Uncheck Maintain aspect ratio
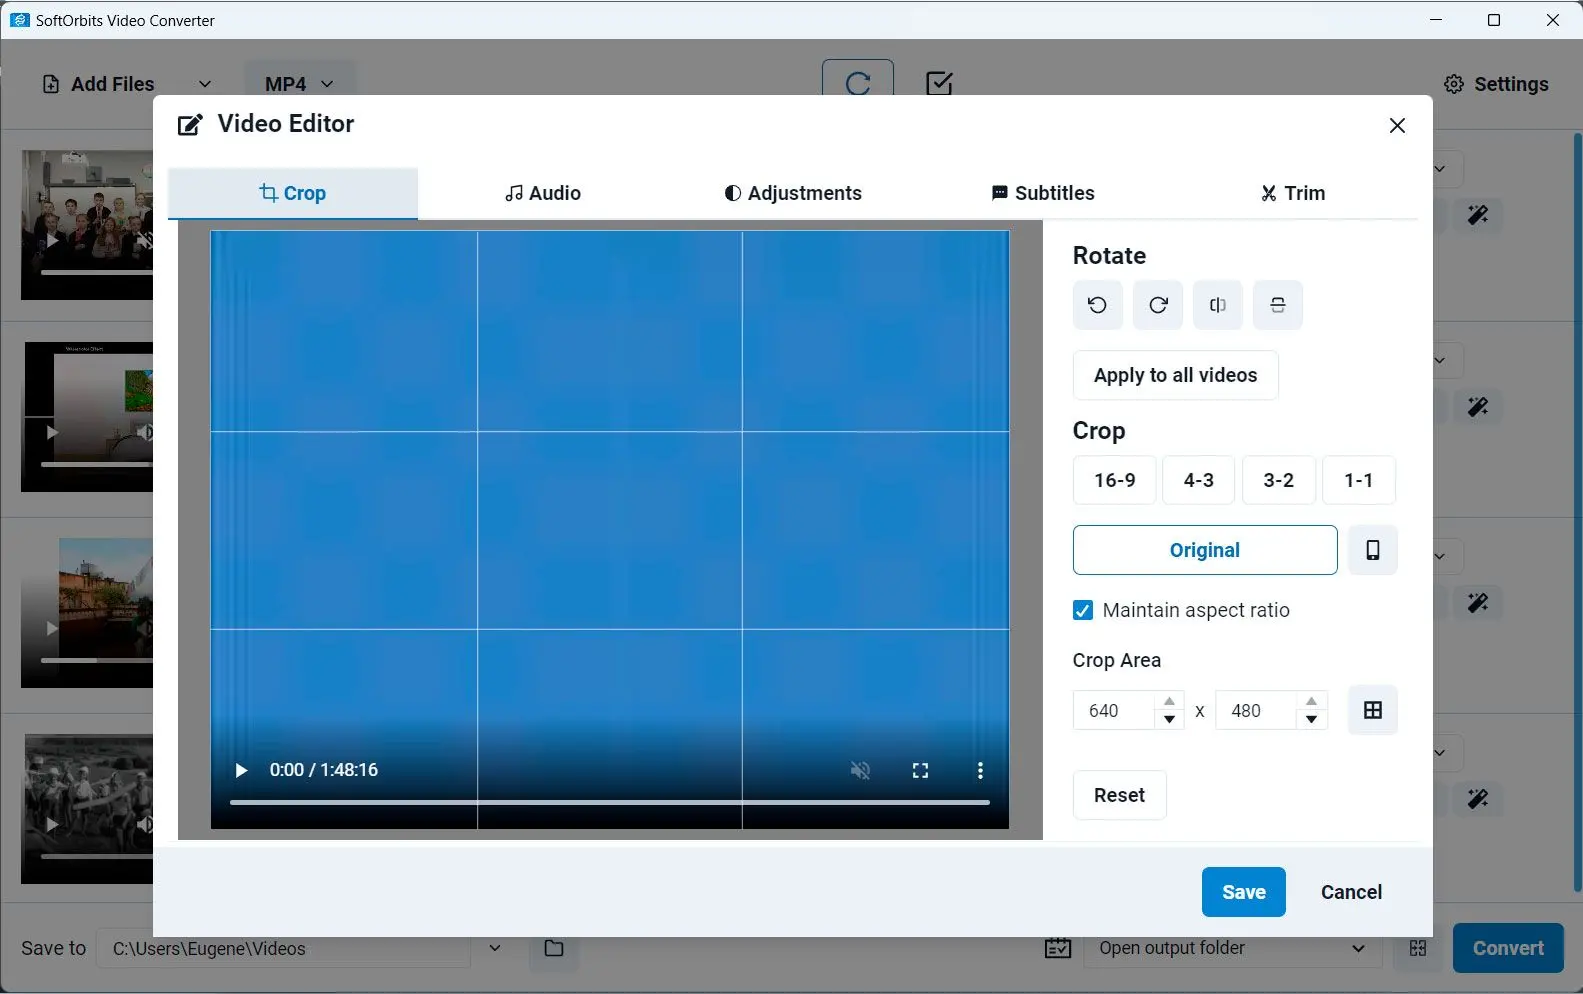1583x994 pixels. point(1083,610)
